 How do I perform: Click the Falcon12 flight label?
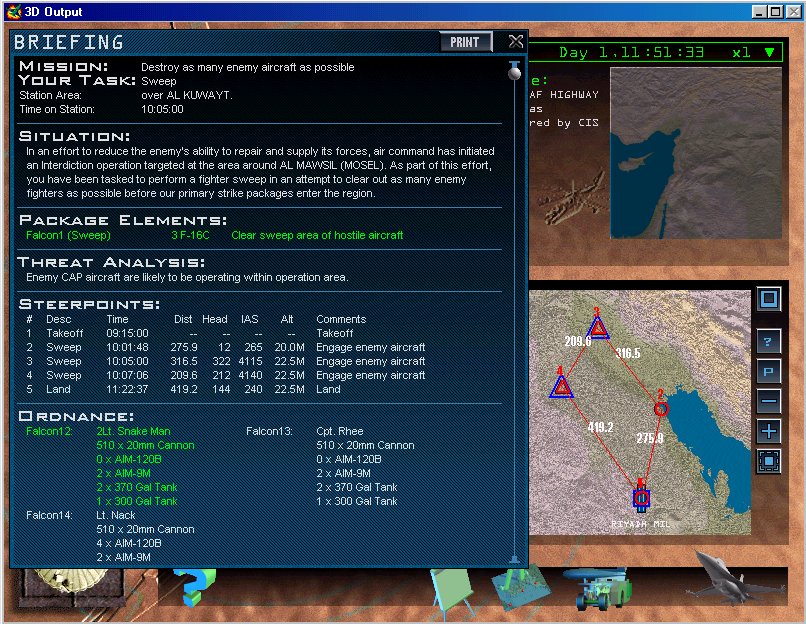pyautogui.click(x=49, y=431)
